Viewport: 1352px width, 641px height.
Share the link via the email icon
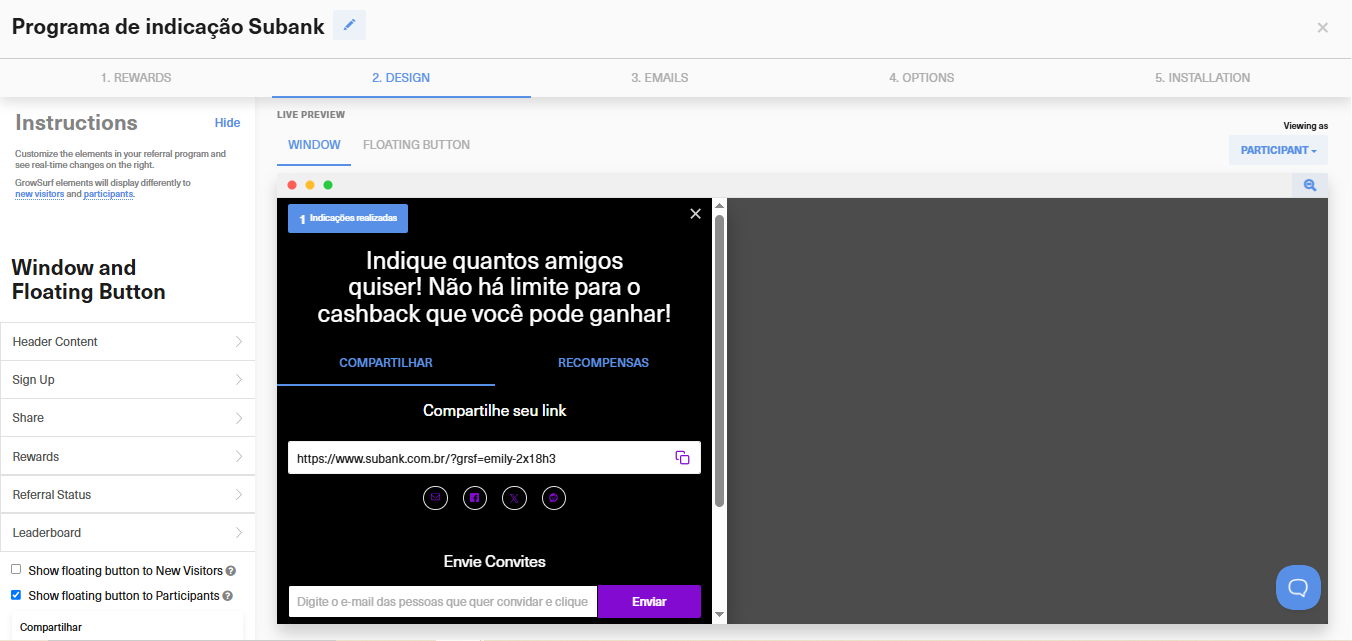435,497
